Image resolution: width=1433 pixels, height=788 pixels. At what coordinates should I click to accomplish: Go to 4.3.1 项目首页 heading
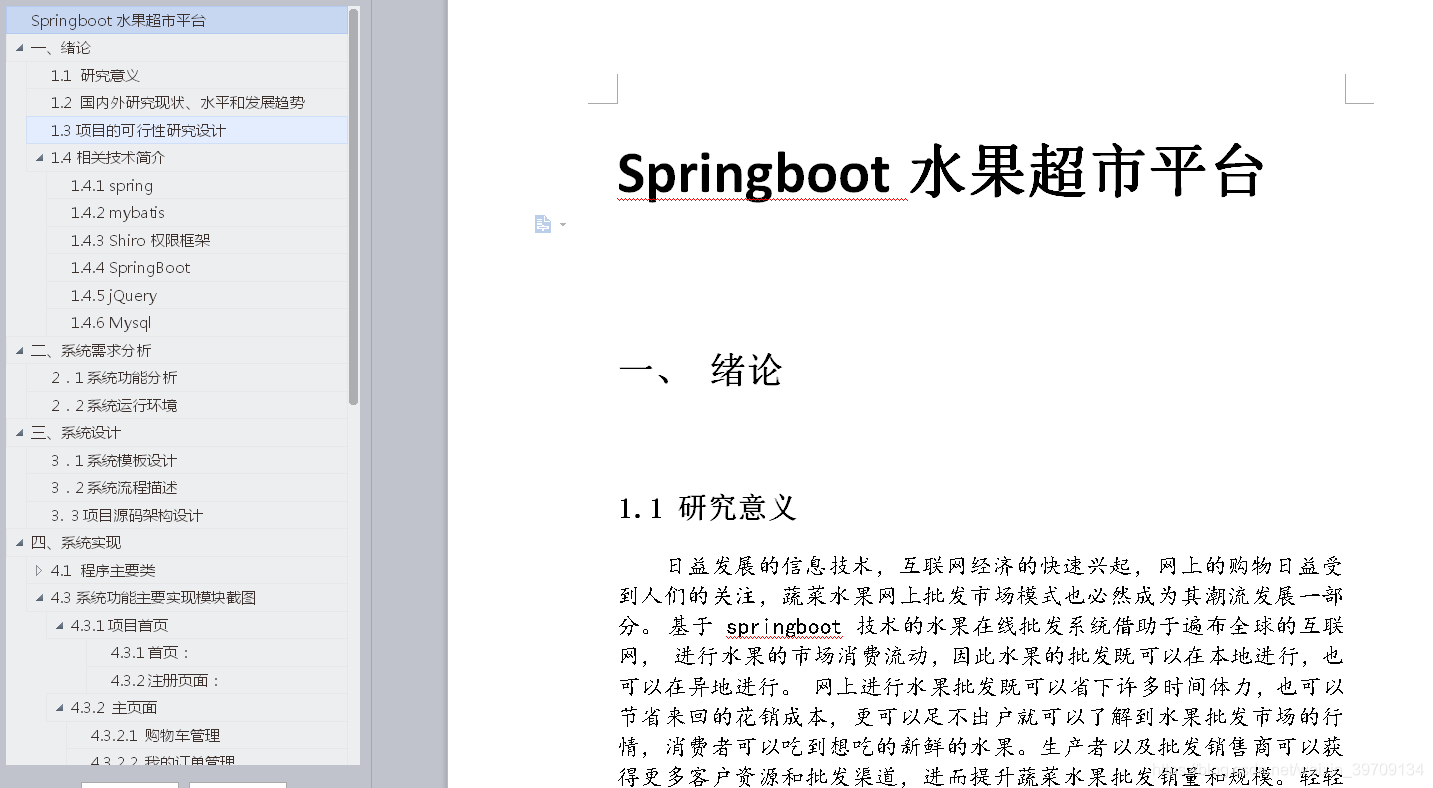tap(119, 625)
